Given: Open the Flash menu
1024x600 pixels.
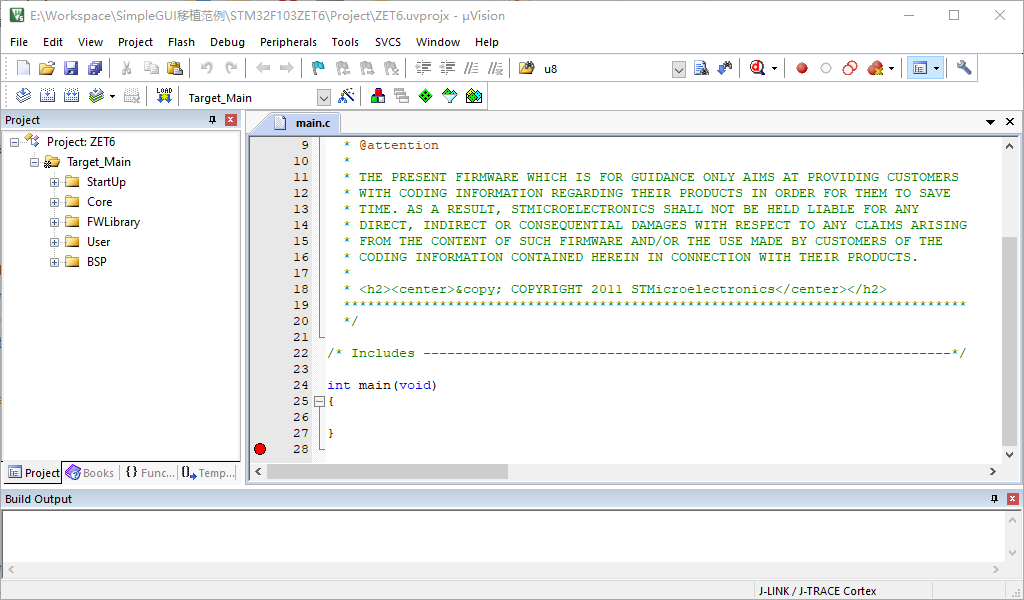Looking at the screenshot, I should click(181, 42).
